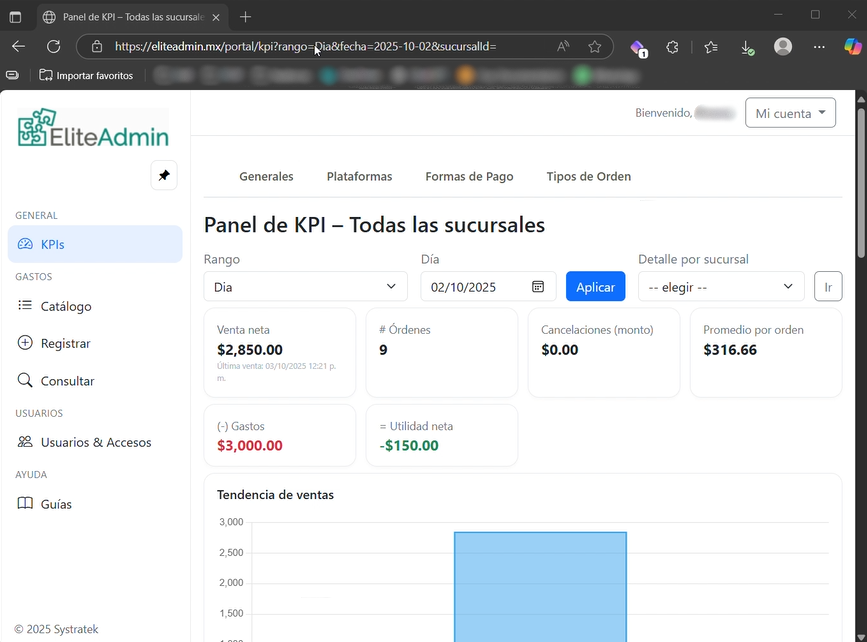Image resolution: width=867 pixels, height=642 pixels.
Task: Open Consultar search in the sidebar
Action: pyautogui.click(x=67, y=381)
